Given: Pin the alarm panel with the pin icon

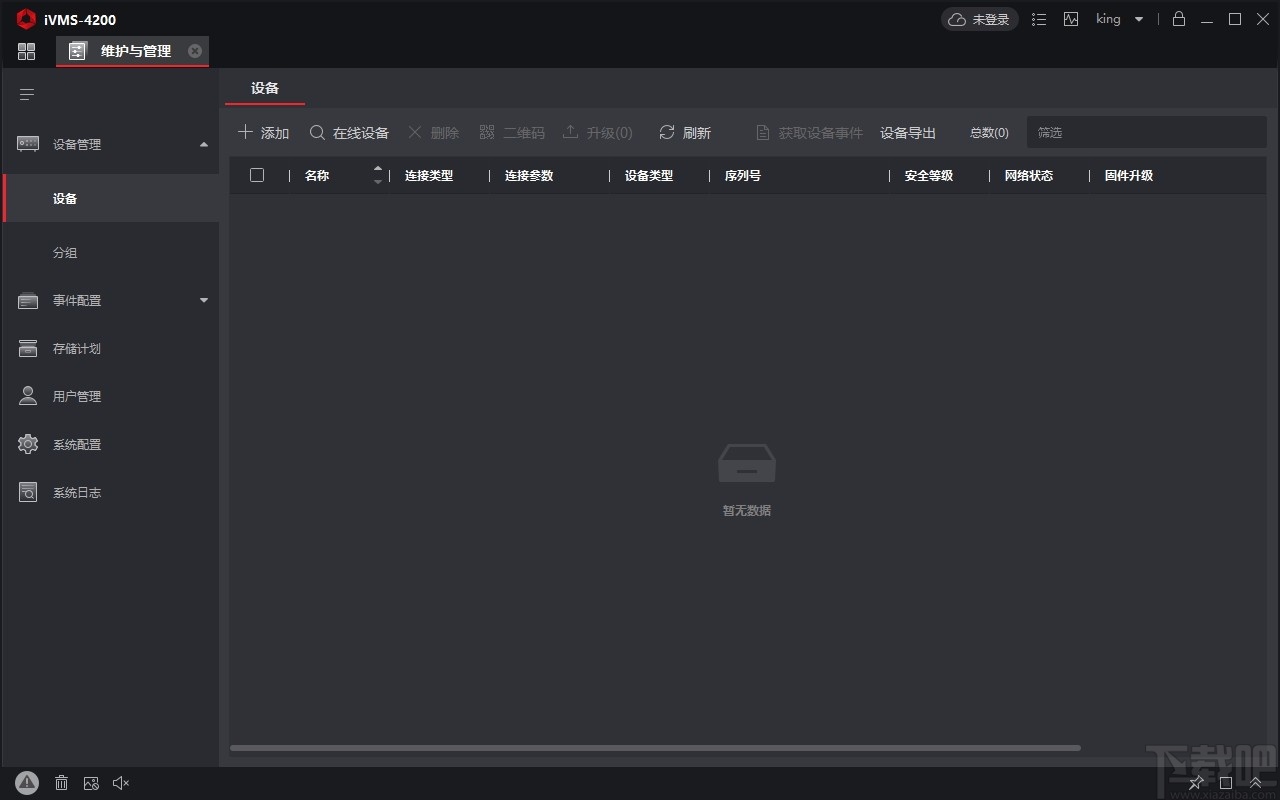Looking at the screenshot, I should [x=1196, y=783].
